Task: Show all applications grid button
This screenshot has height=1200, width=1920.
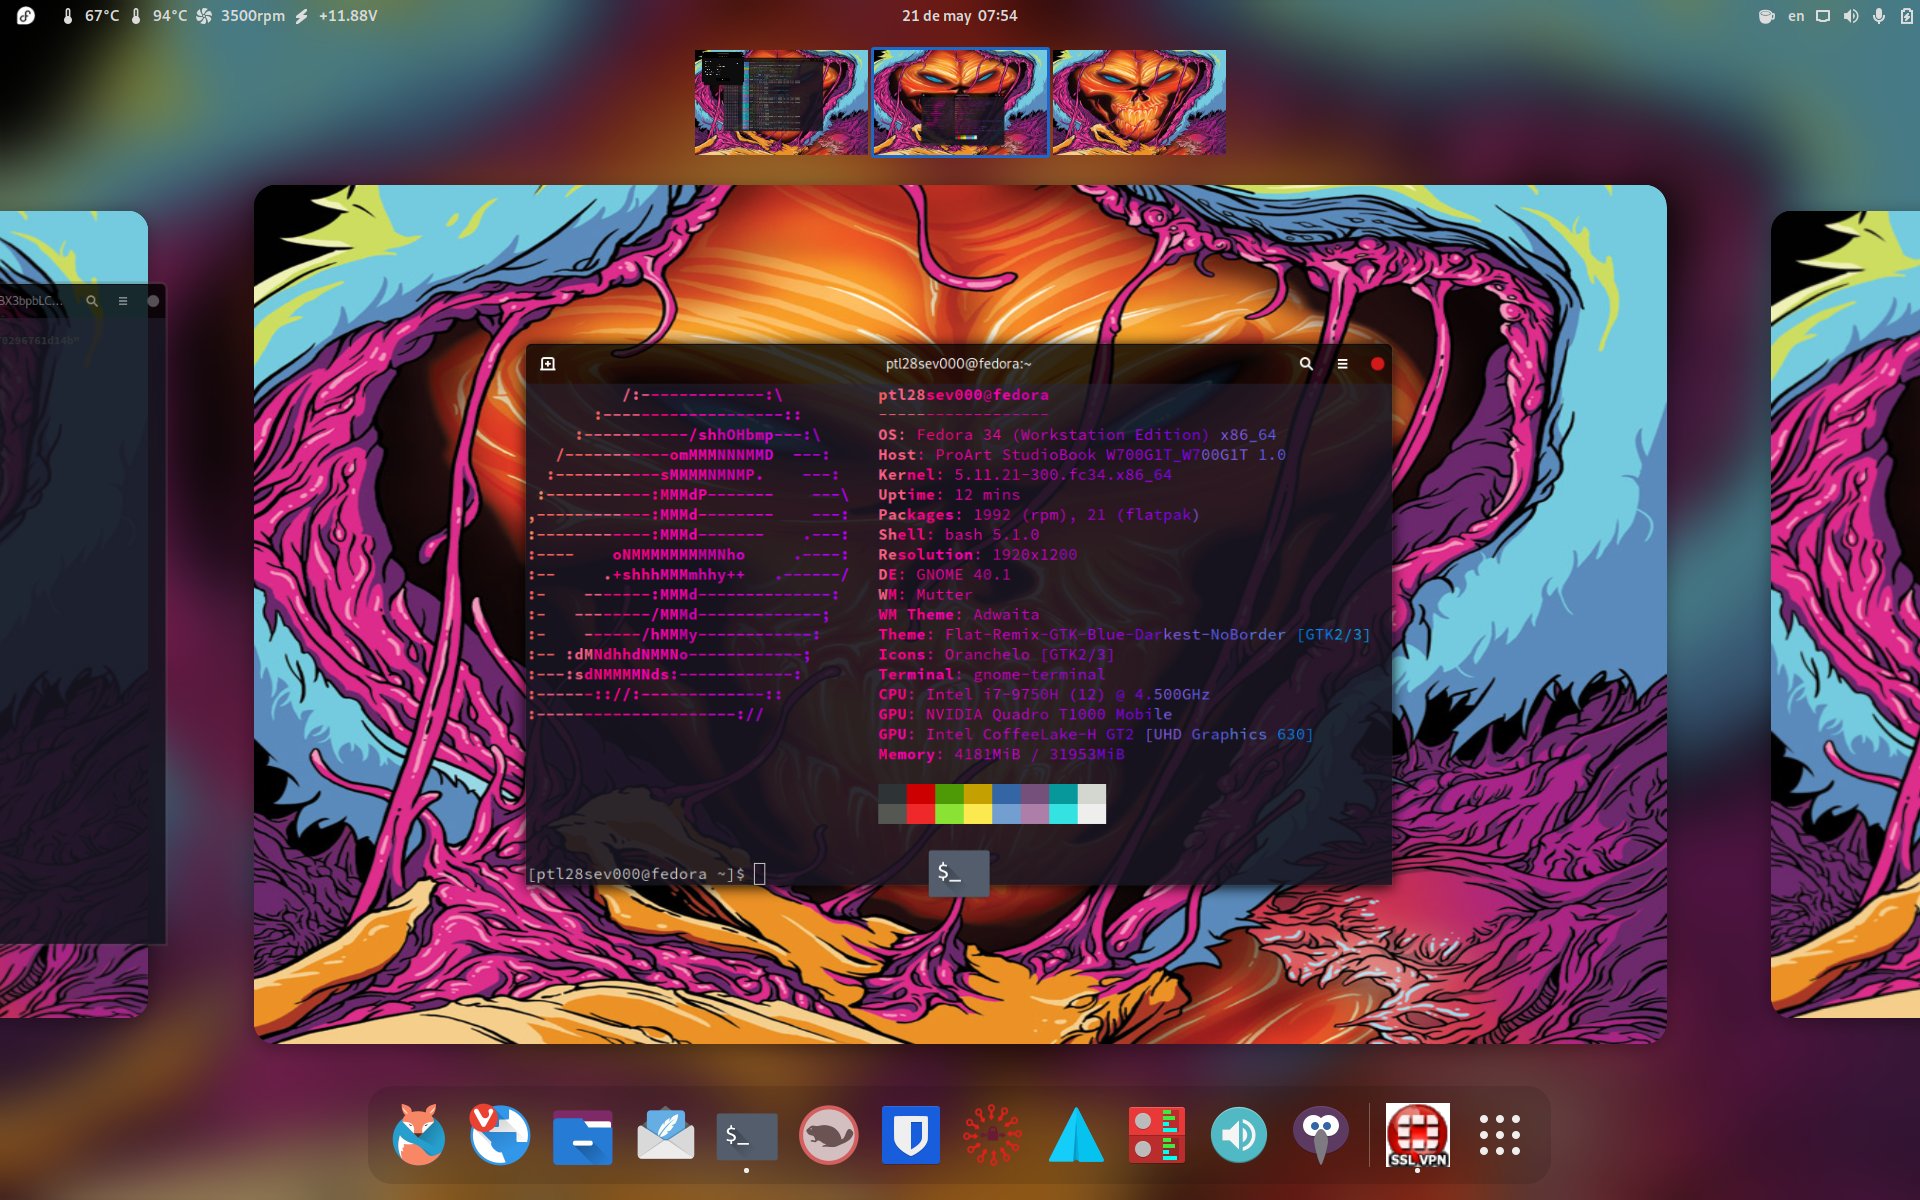Action: point(1500,1136)
